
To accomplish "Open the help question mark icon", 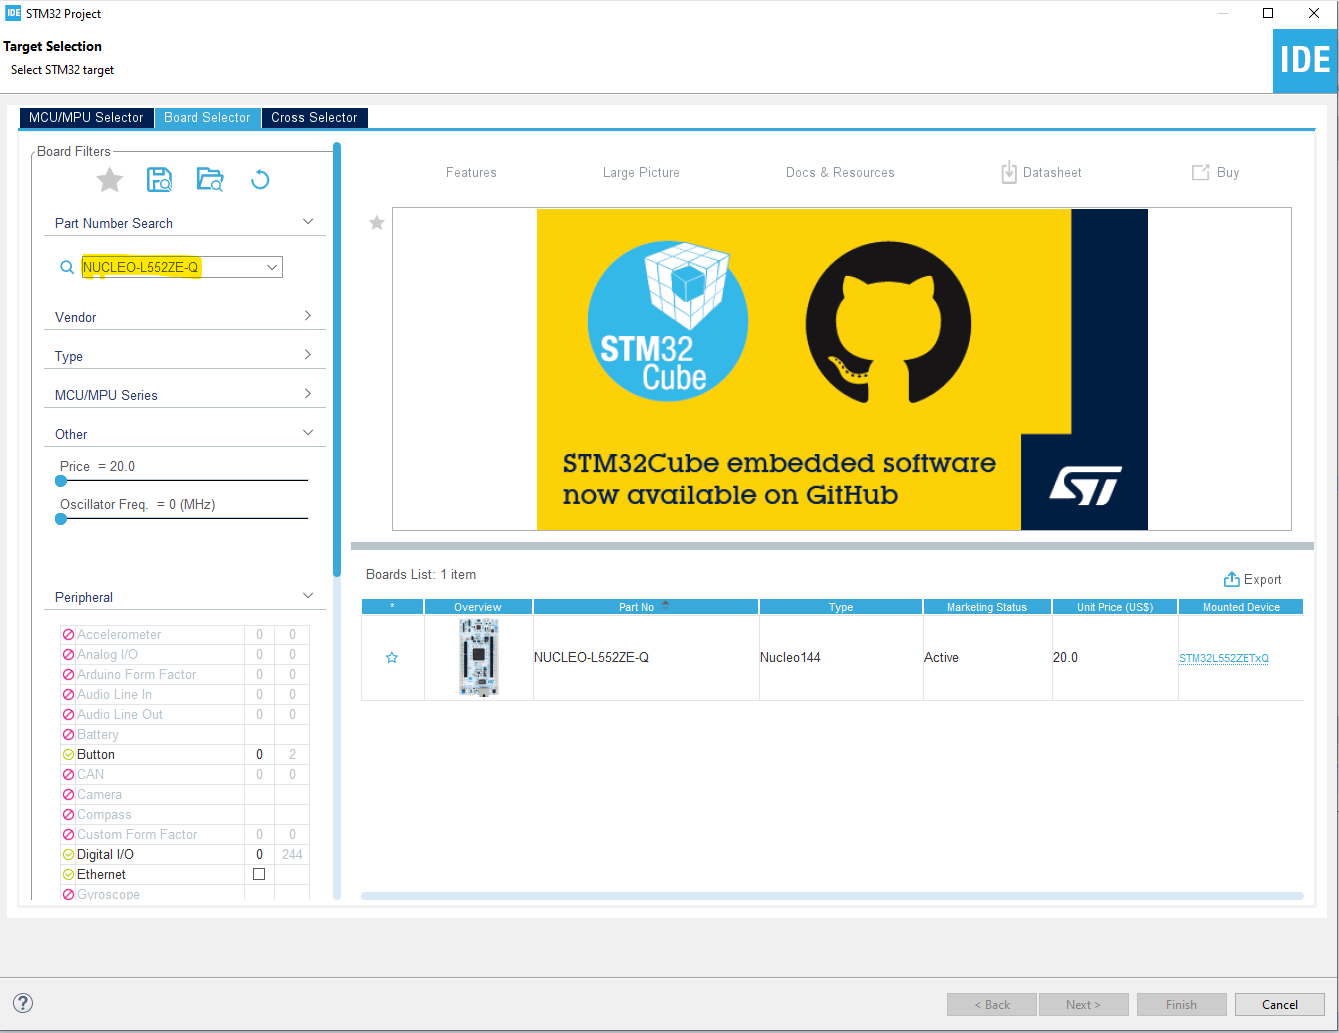I will point(22,1002).
